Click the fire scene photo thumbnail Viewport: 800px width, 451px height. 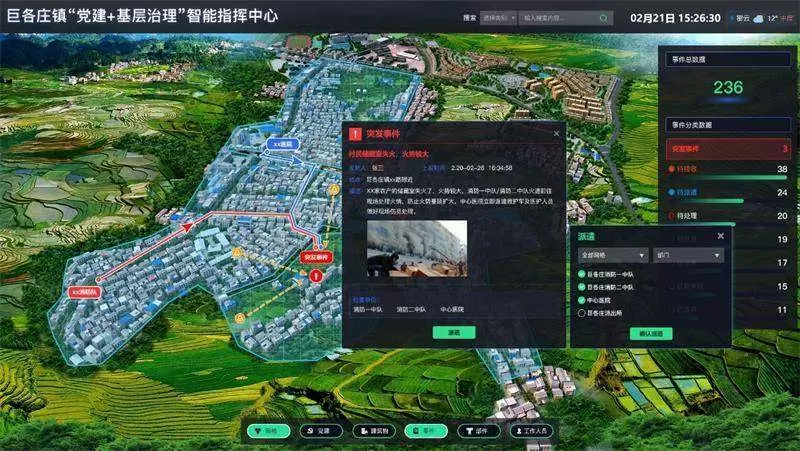pos(416,248)
